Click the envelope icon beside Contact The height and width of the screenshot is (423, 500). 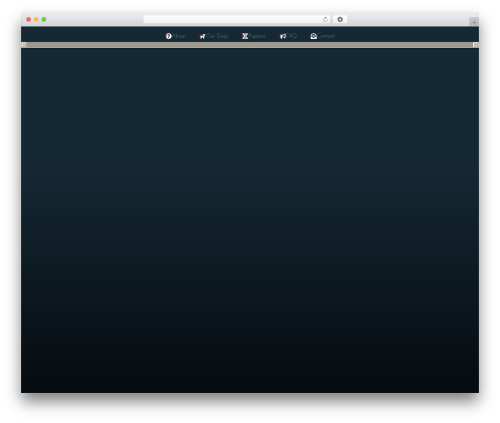pos(314,36)
